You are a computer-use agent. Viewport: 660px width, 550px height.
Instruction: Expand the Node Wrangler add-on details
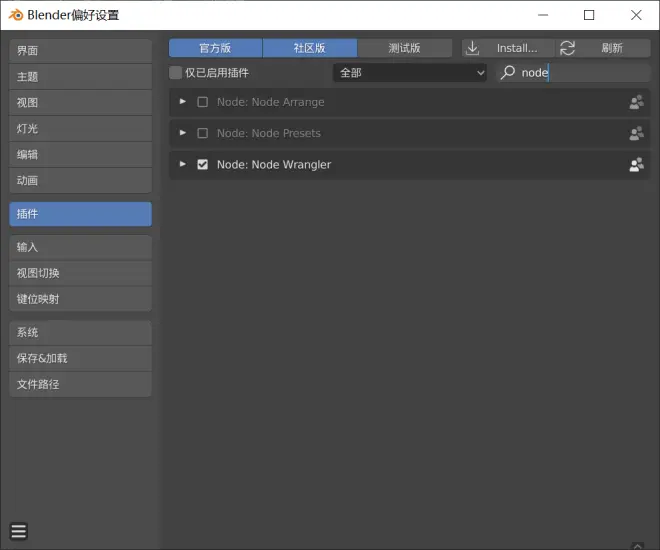pos(183,164)
